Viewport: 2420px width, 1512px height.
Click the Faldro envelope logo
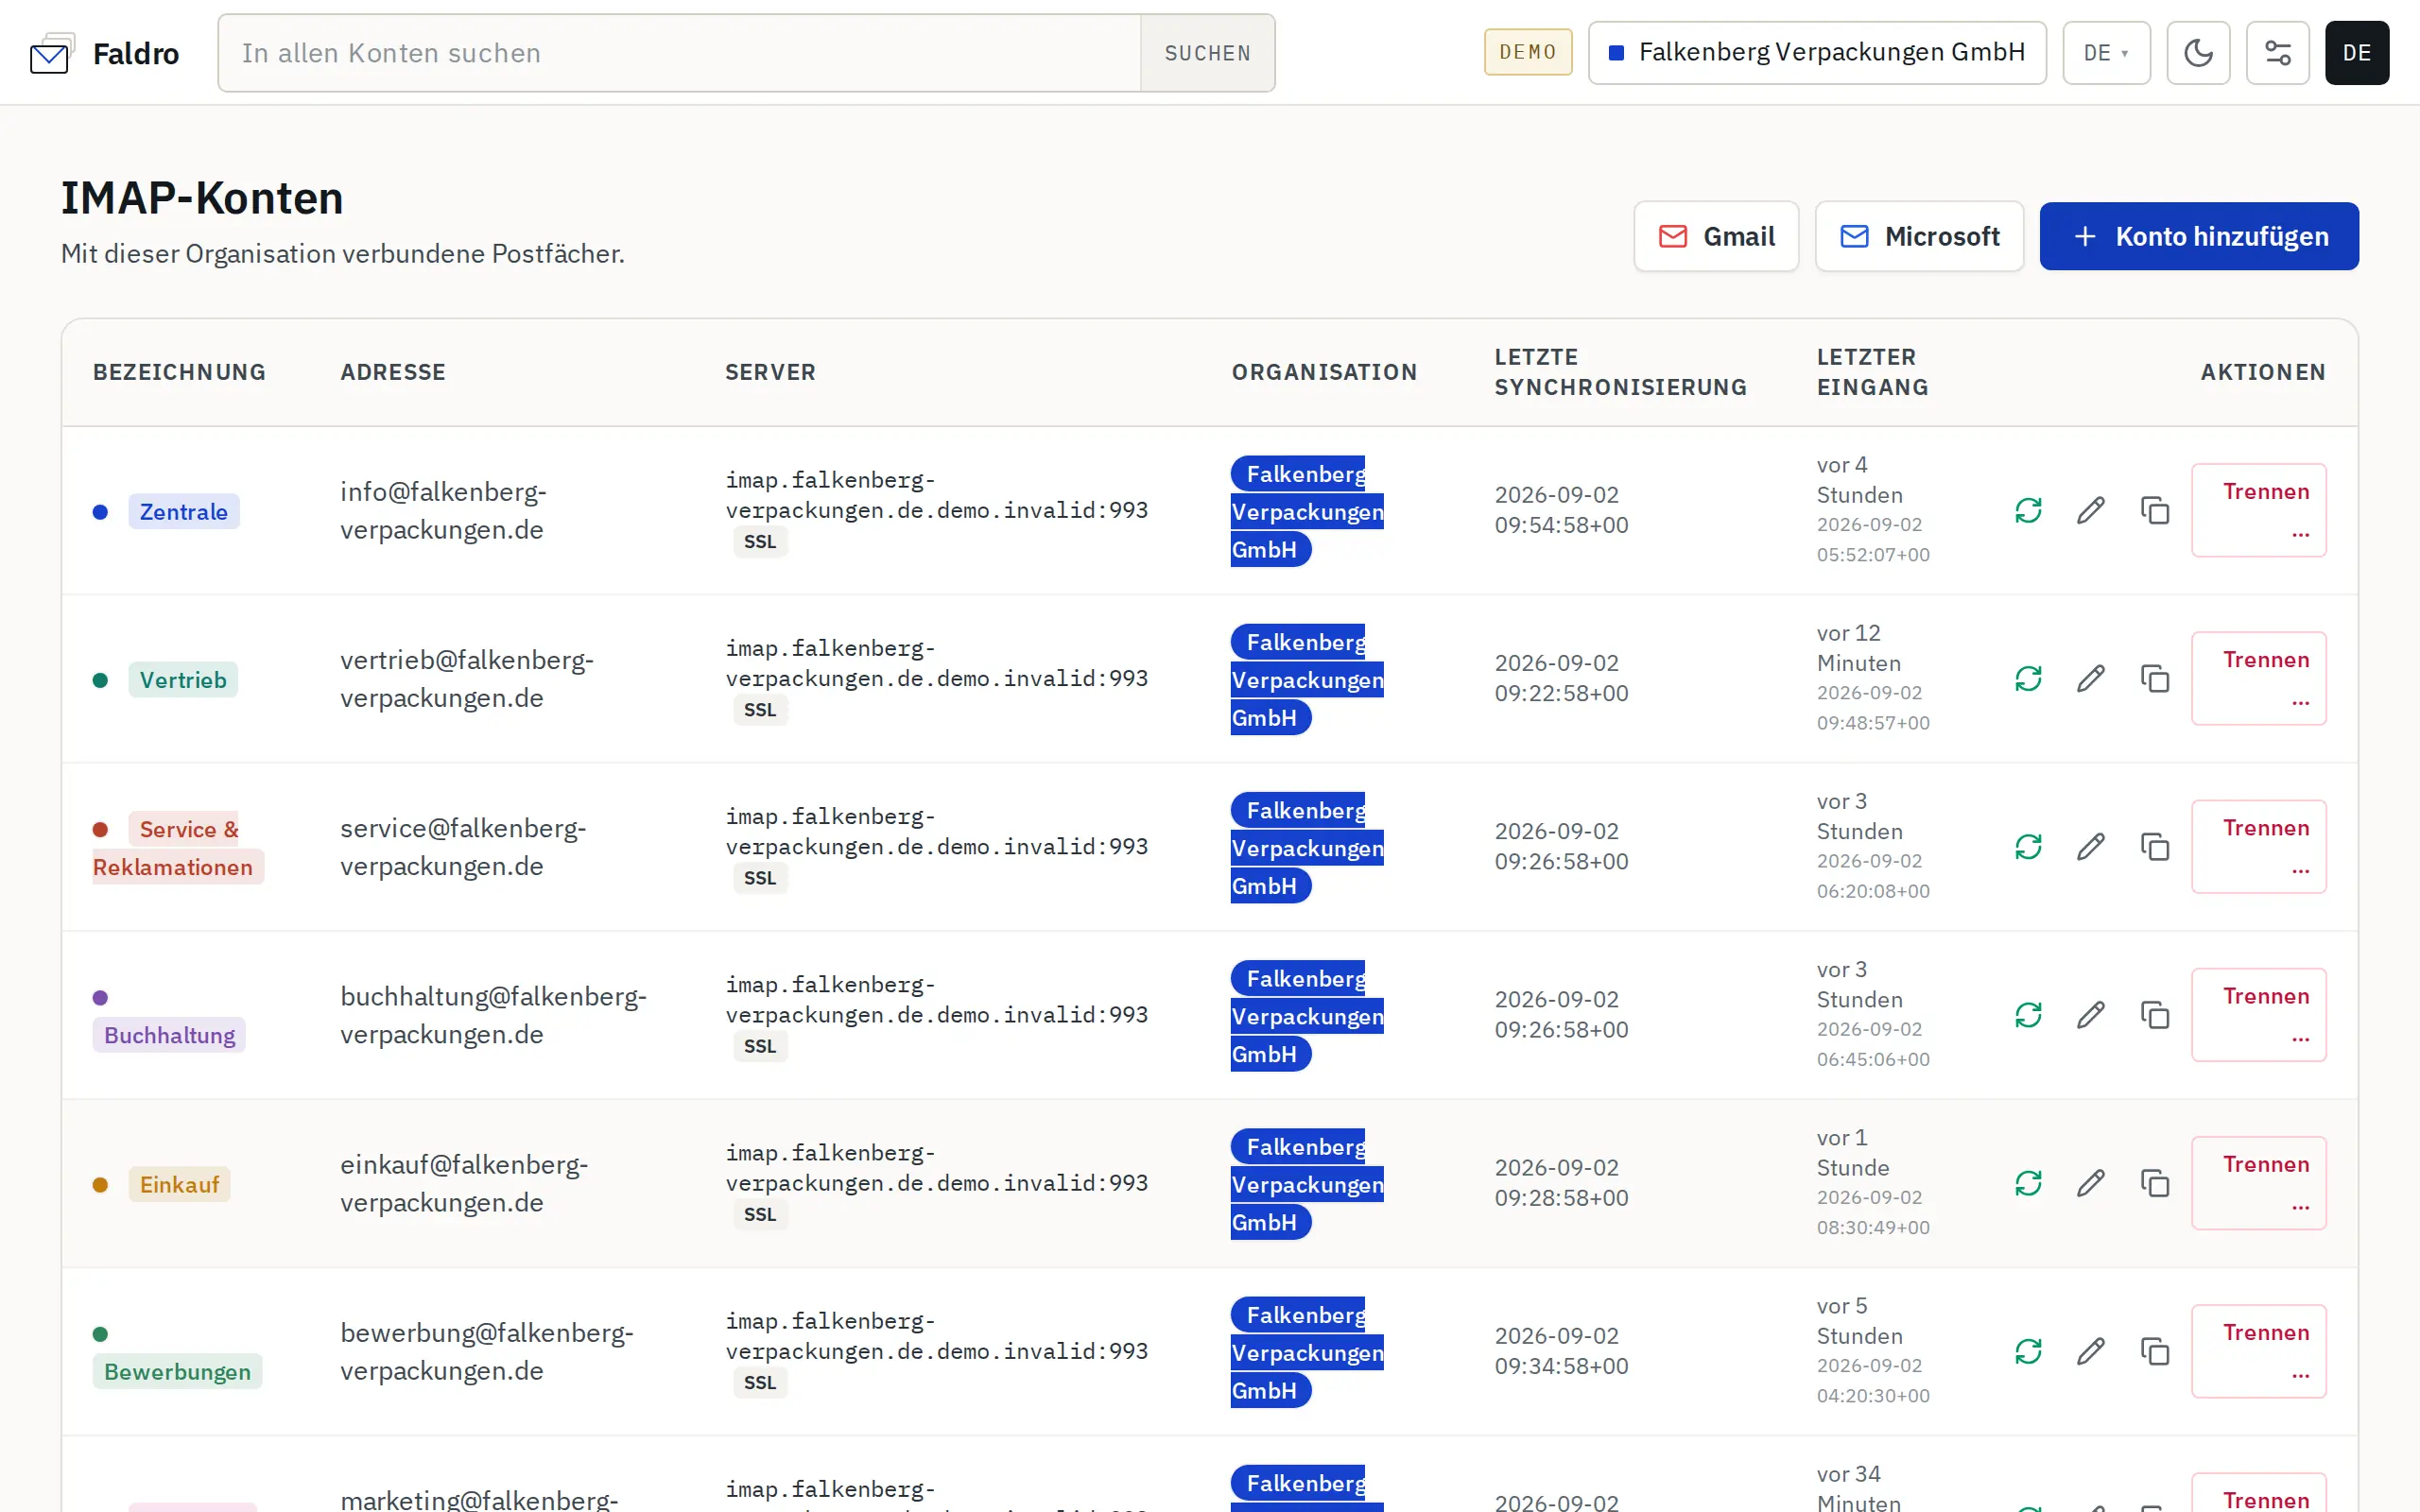pos(51,54)
